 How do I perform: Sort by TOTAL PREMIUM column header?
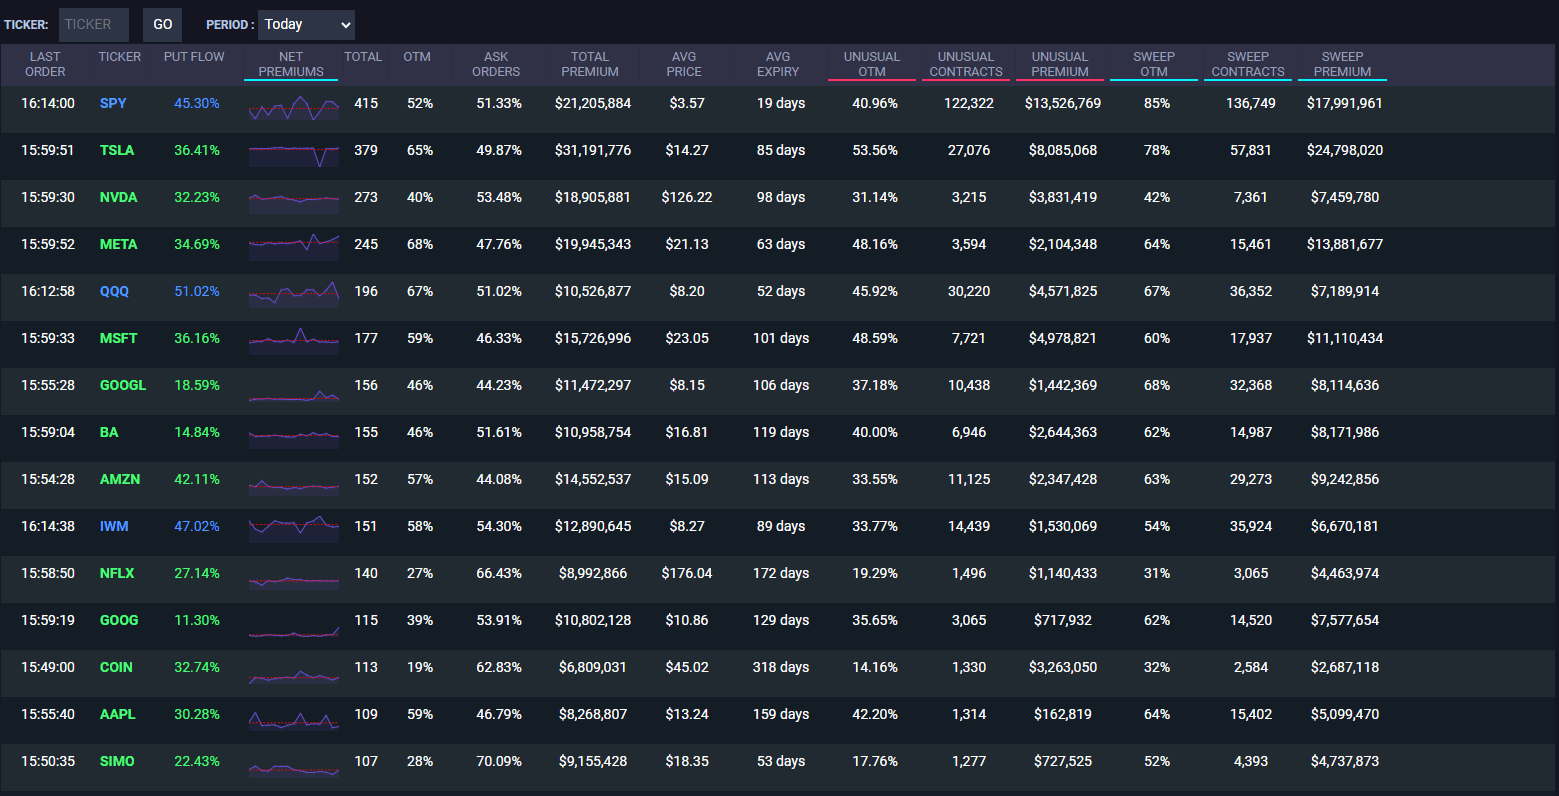coord(590,64)
